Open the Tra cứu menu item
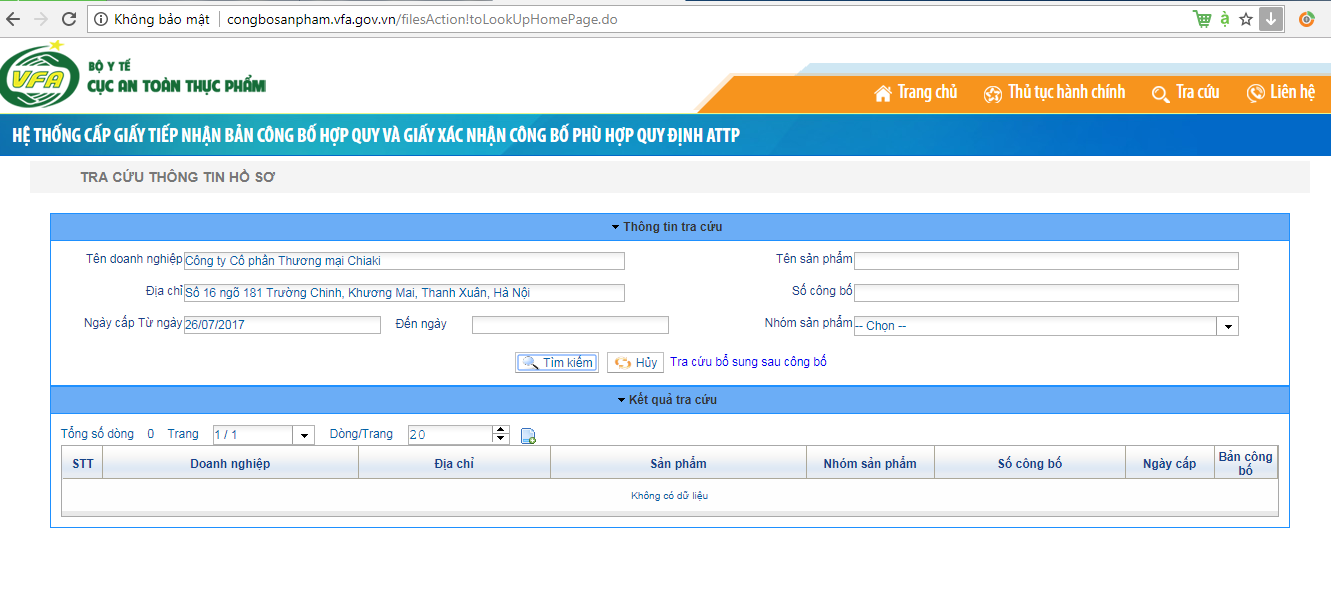The width and height of the screenshot is (1331, 592). [x=1186, y=93]
